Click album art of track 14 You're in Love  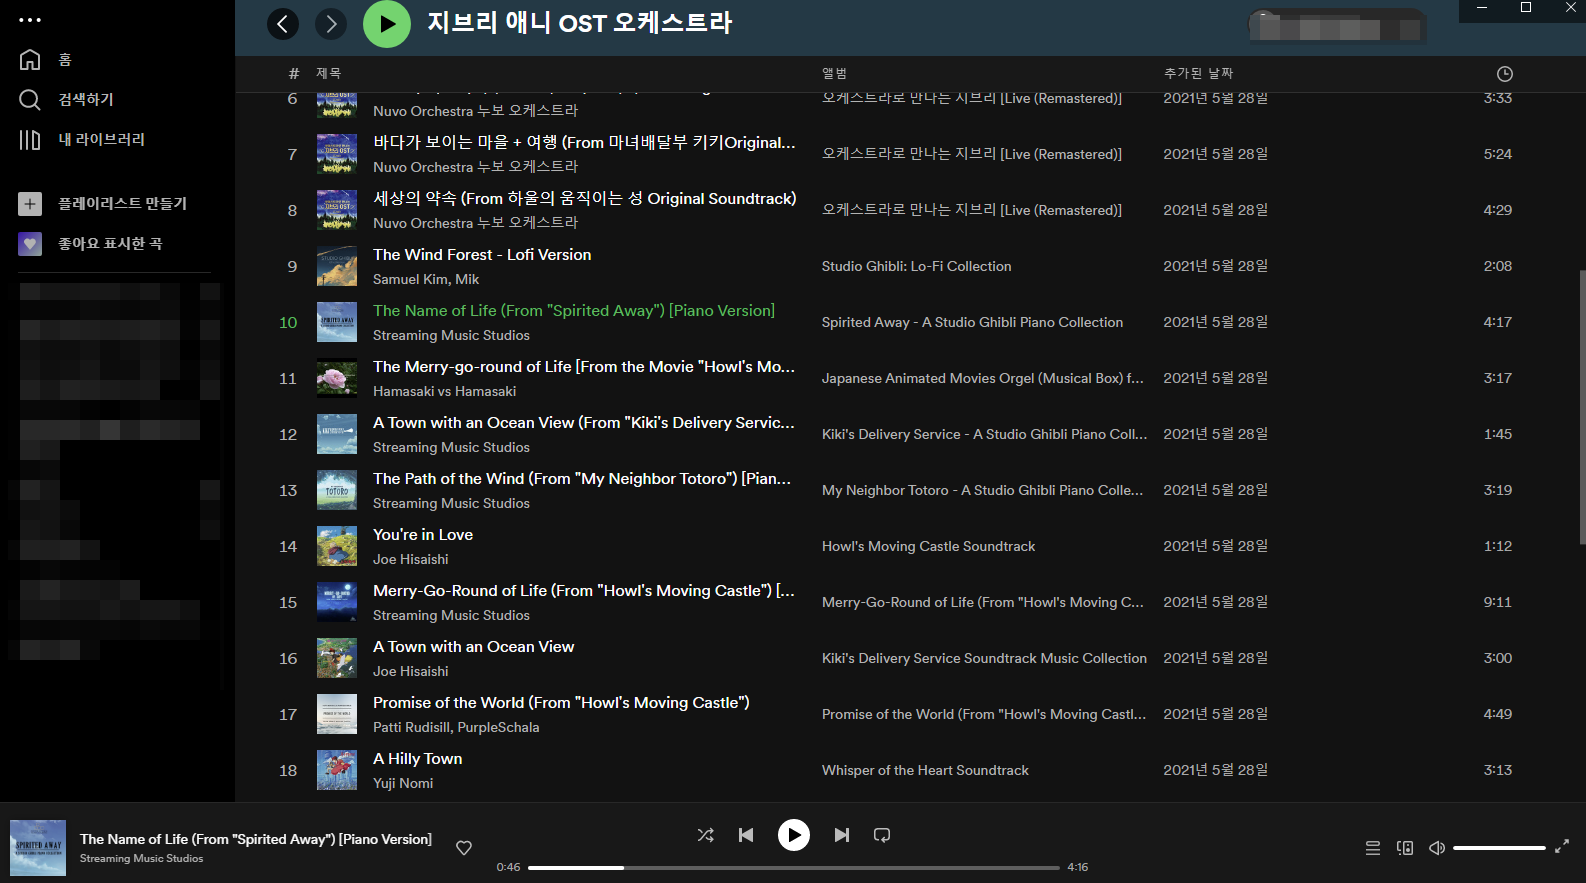click(x=337, y=546)
